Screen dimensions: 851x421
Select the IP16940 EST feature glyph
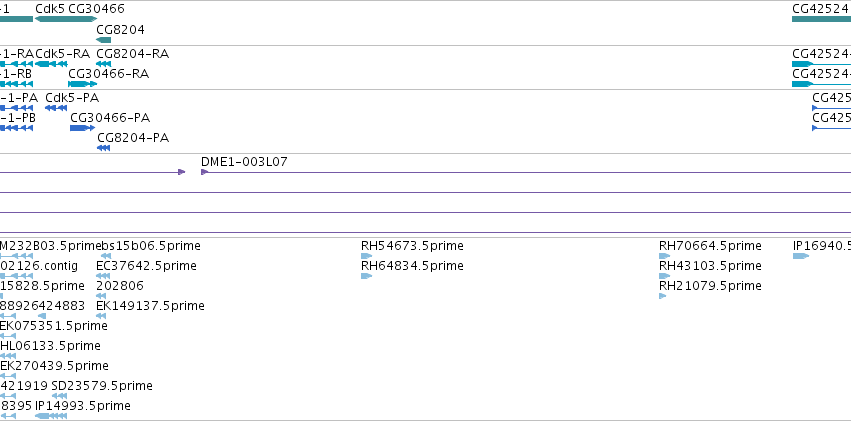(801, 256)
